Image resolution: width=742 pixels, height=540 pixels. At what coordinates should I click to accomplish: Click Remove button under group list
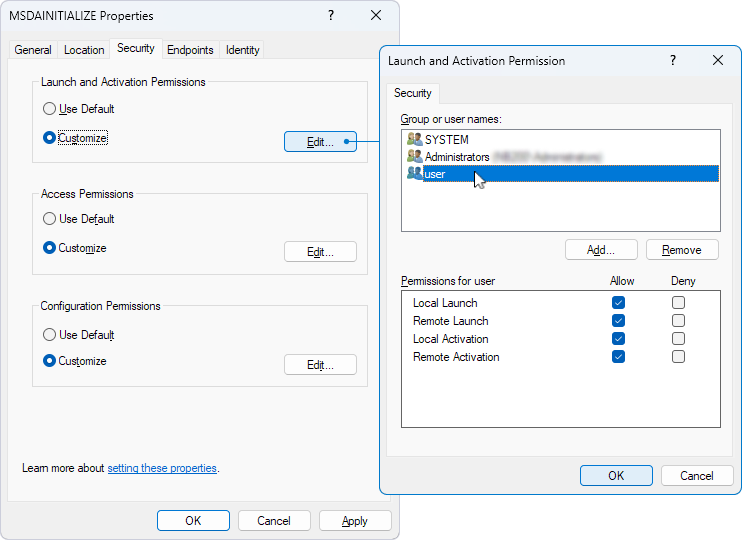682,249
